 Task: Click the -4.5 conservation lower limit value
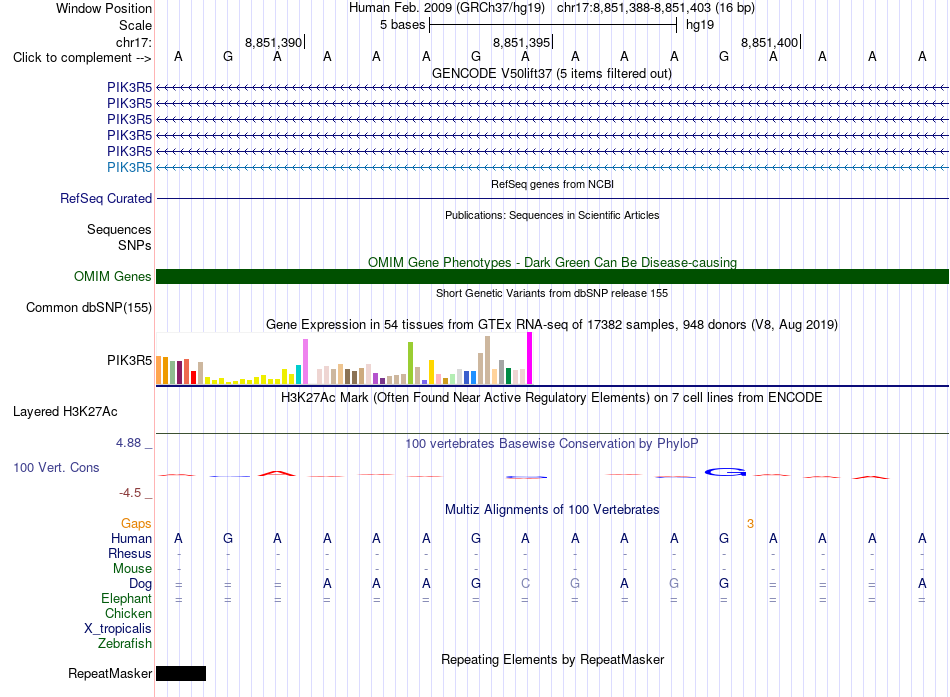click(x=130, y=493)
